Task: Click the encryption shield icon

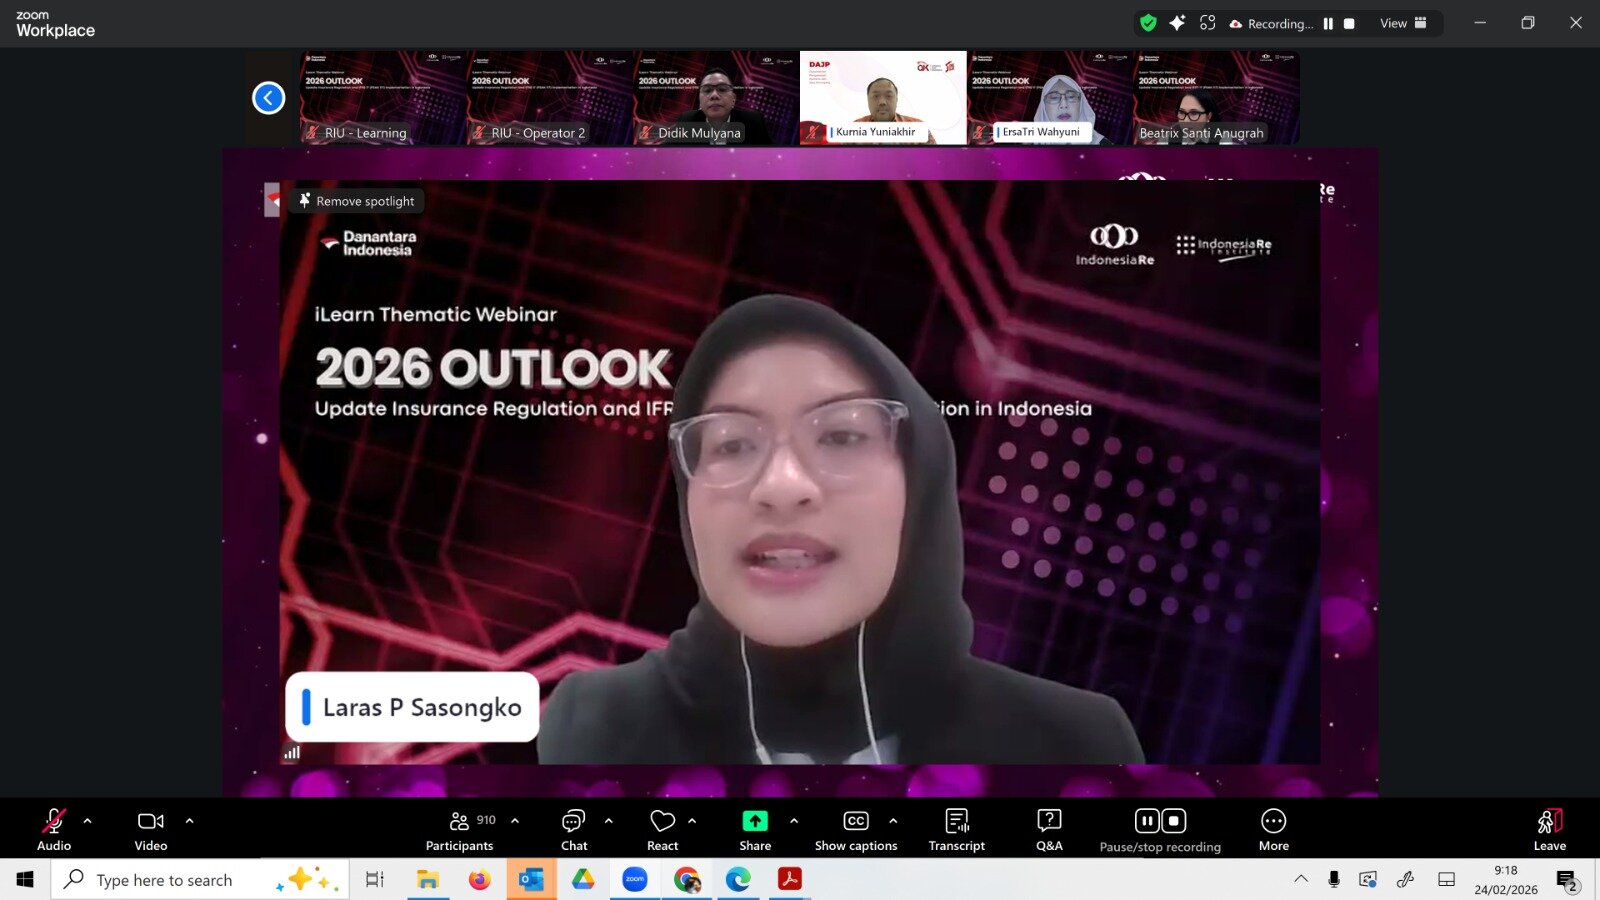Action: [1148, 23]
